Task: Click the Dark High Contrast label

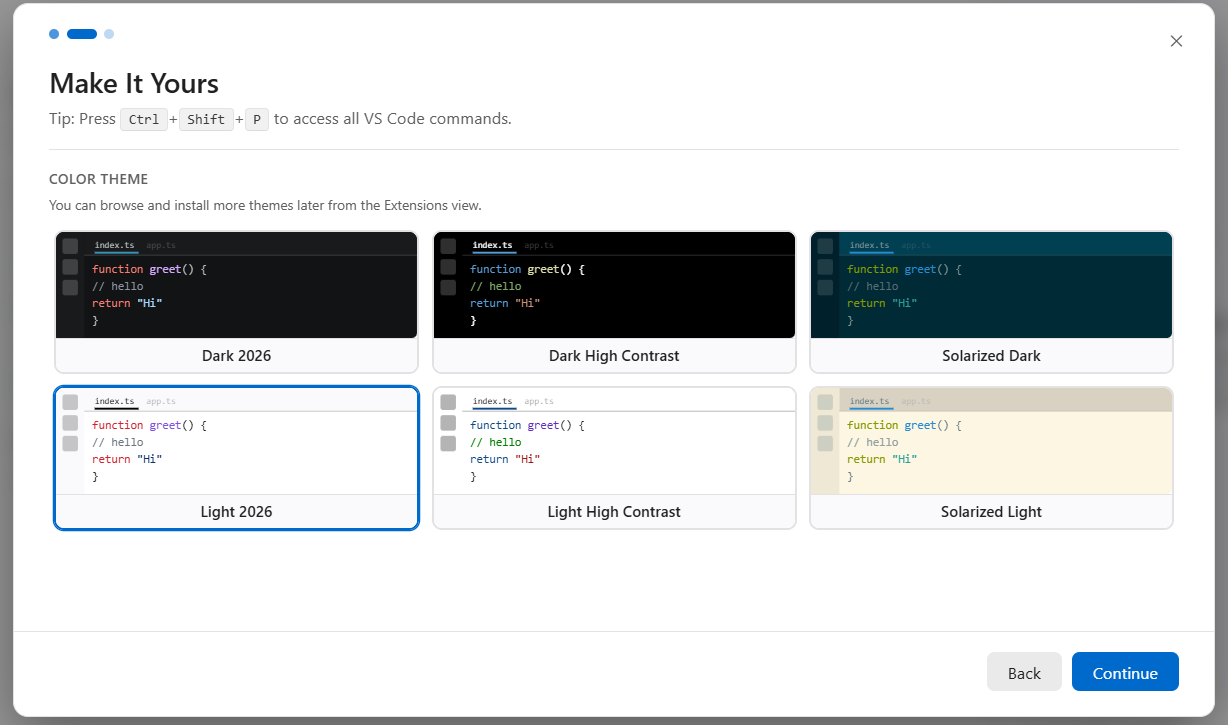Action: [614, 356]
